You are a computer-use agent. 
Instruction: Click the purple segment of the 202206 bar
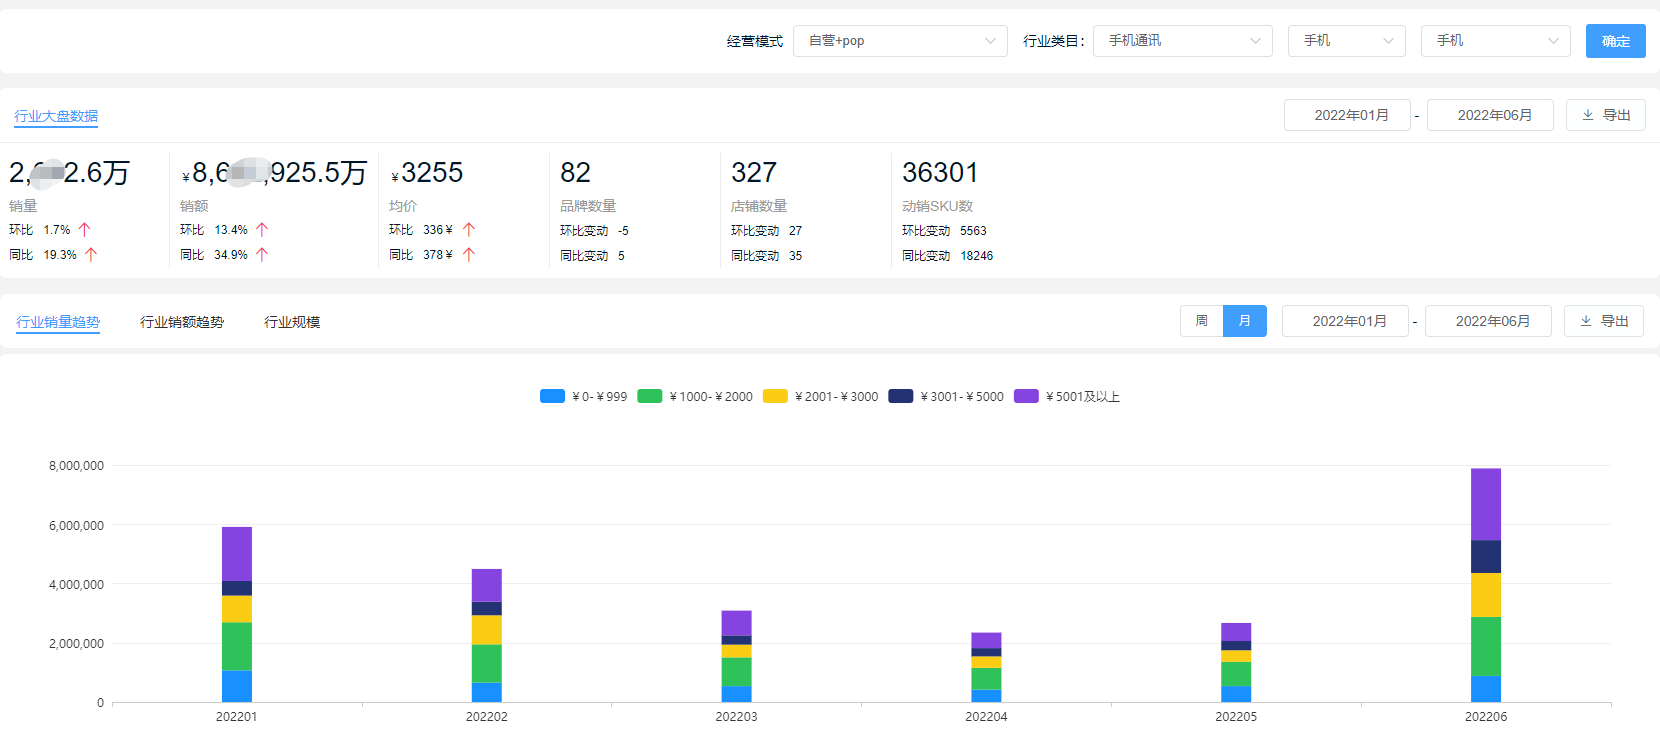coord(1486,504)
